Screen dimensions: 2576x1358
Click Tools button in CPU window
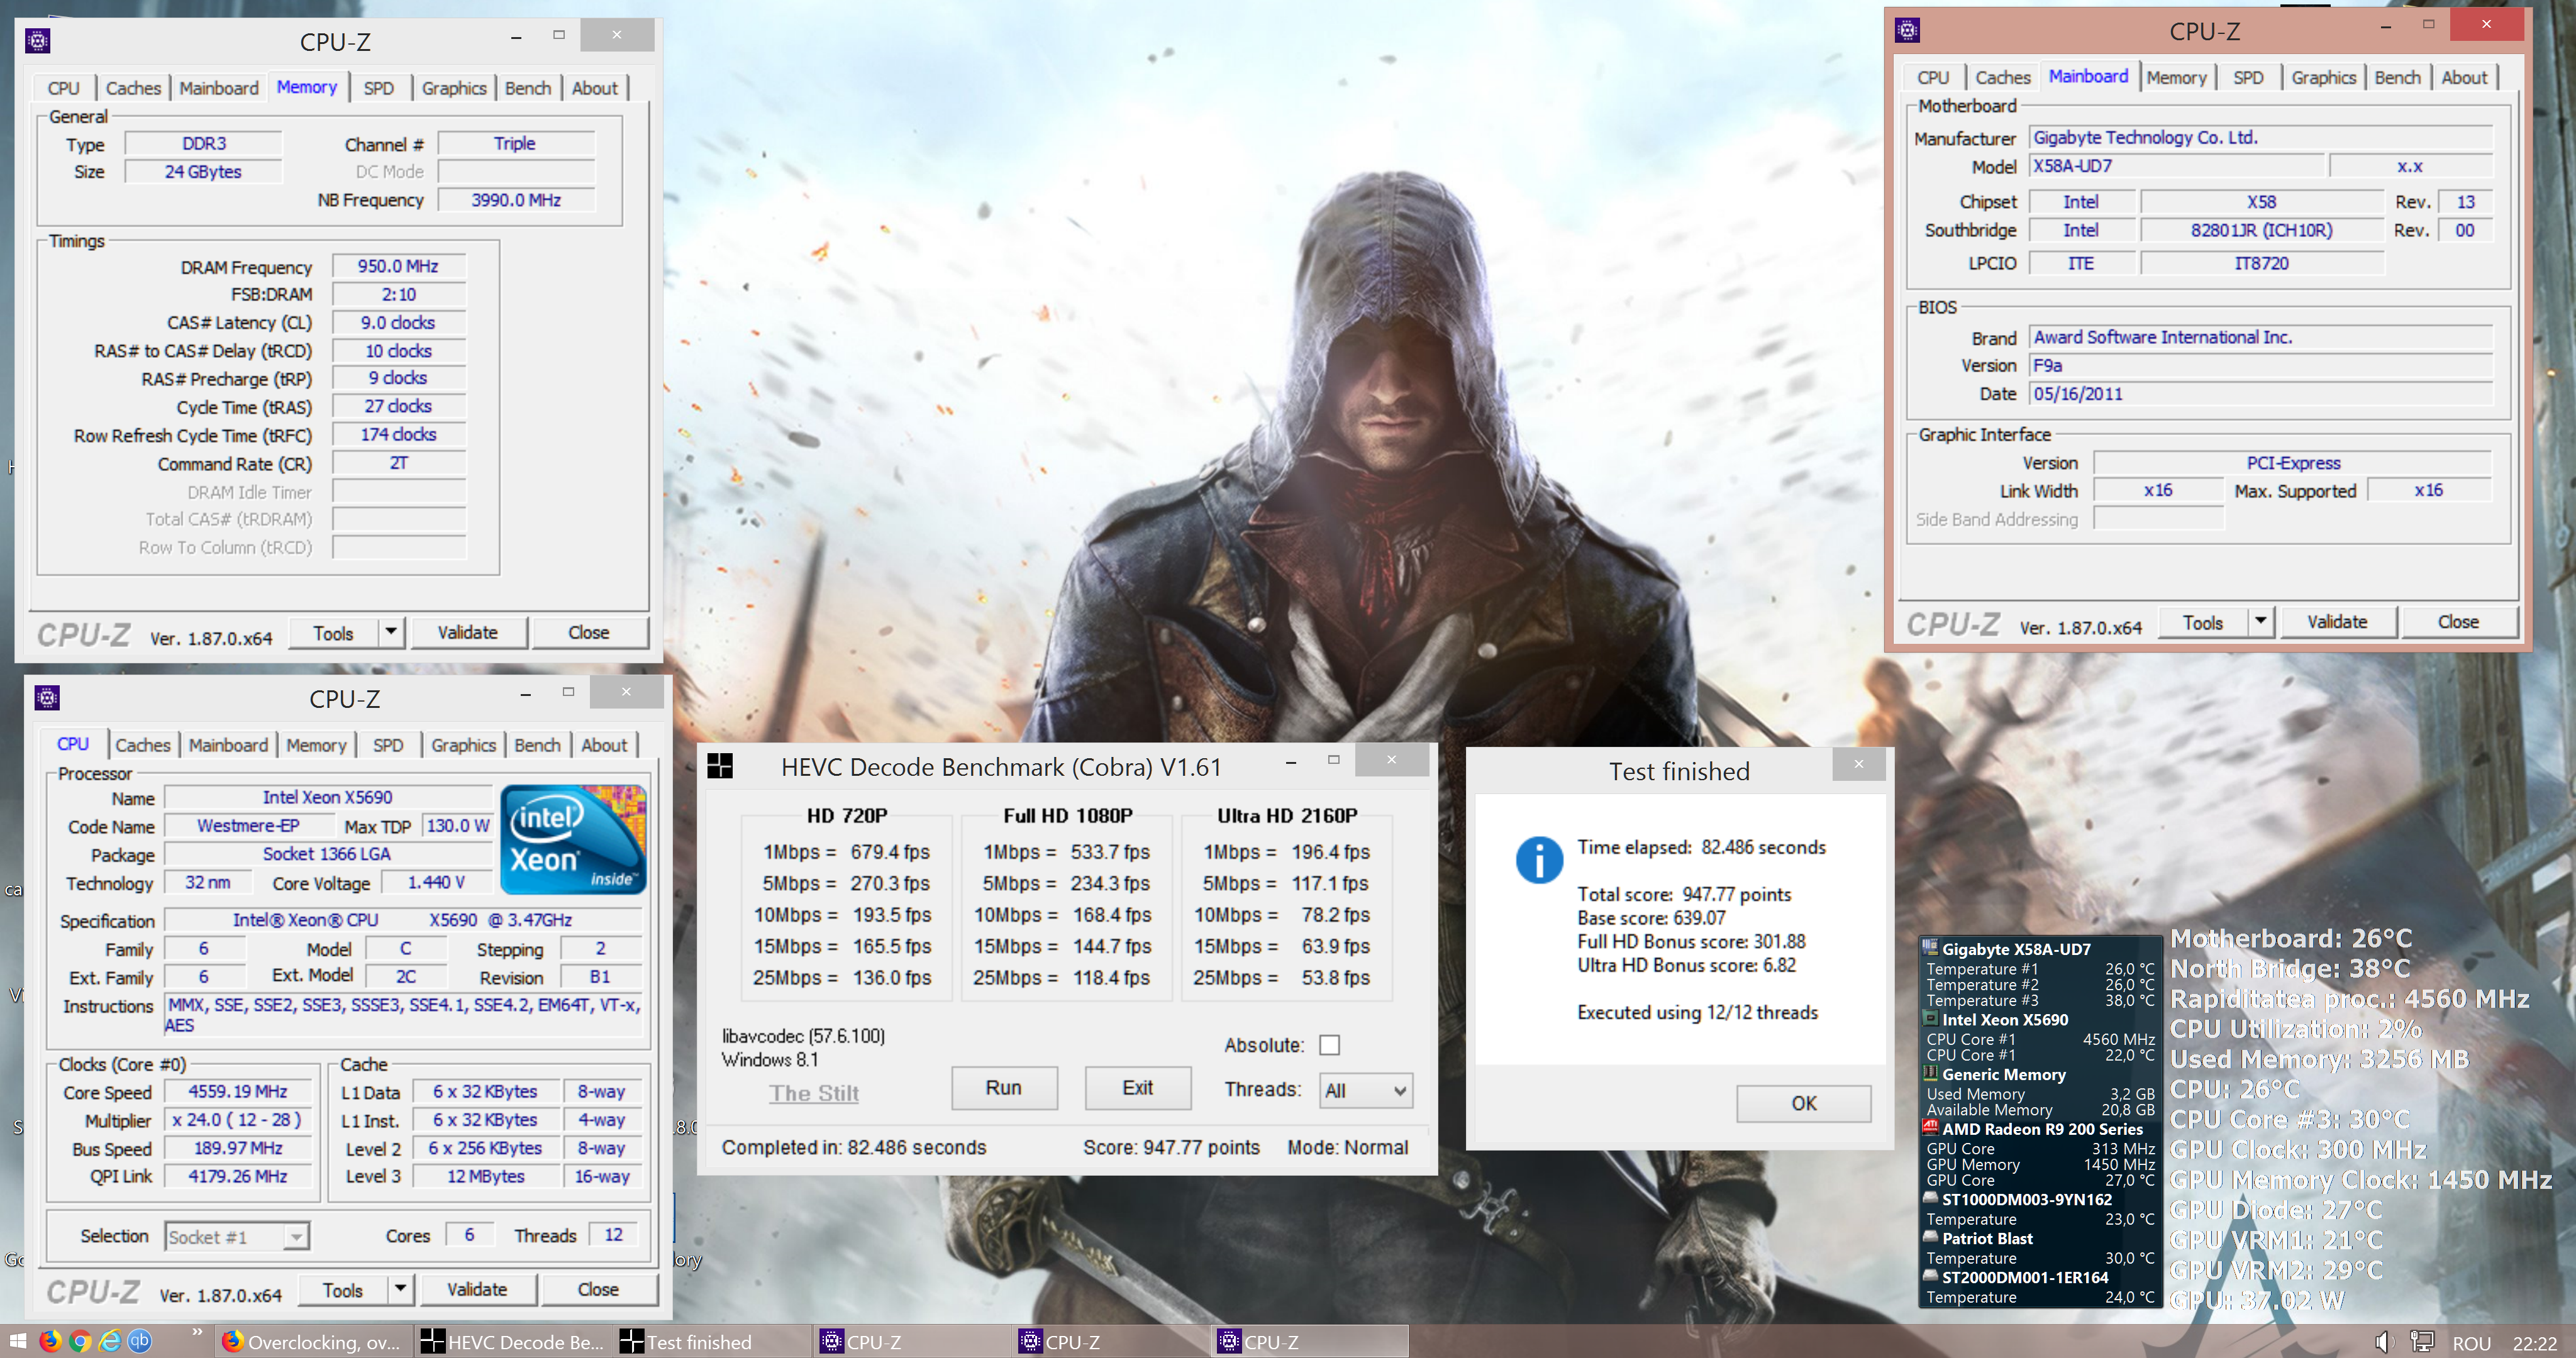pyautogui.click(x=342, y=1290)
